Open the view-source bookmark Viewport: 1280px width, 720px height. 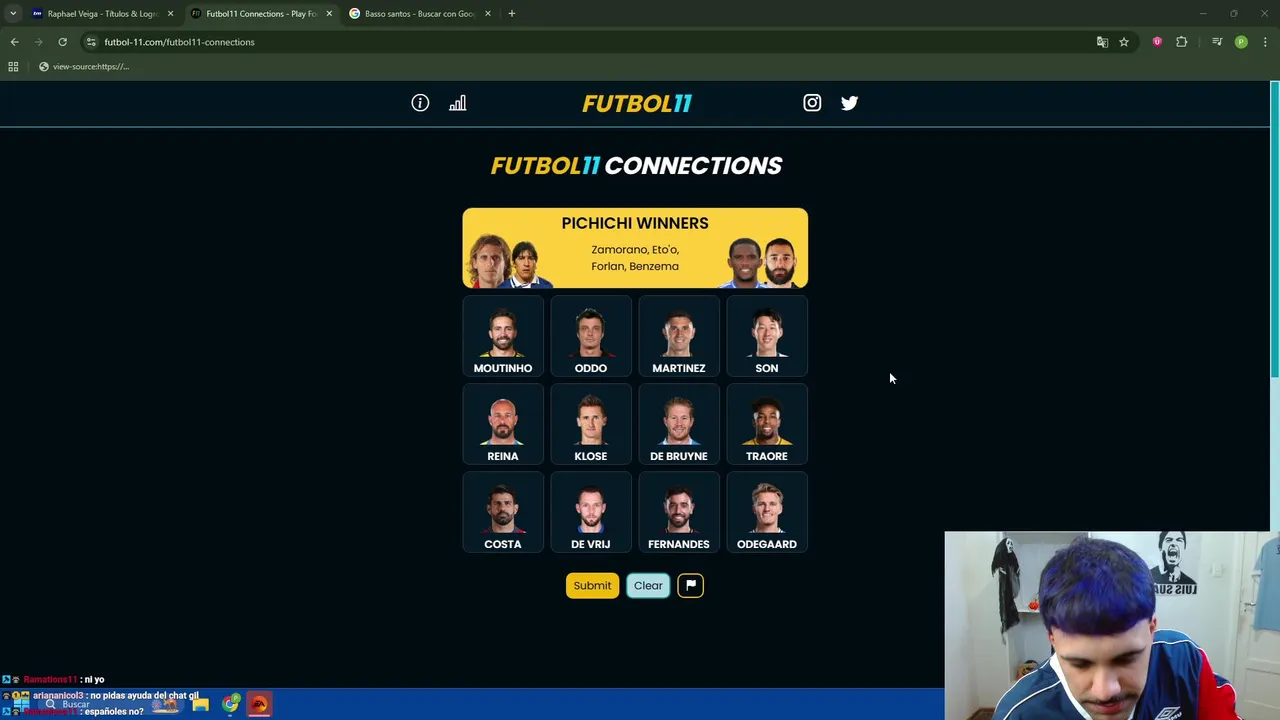84,66
